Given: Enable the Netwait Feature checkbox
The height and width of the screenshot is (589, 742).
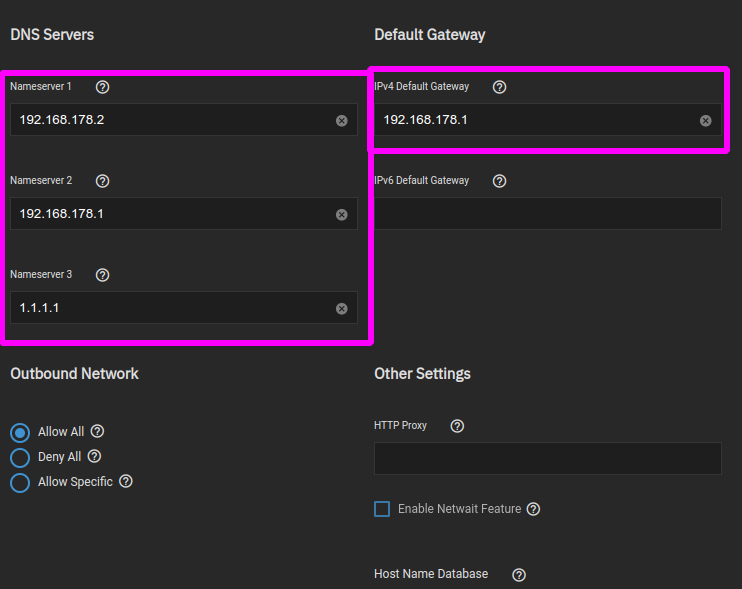Looking at the screenshot, I should click(382, 509).
